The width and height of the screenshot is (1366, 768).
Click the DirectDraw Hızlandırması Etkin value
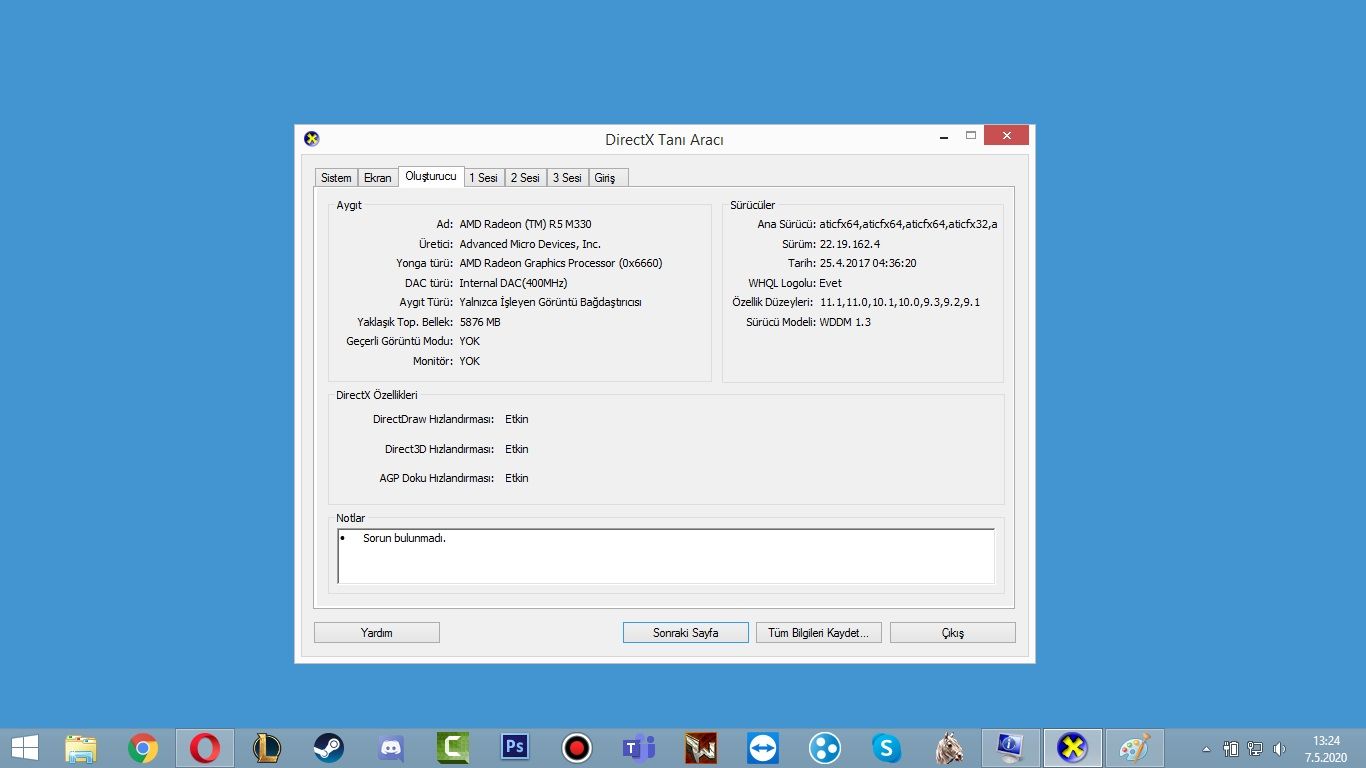coord(517,419)
